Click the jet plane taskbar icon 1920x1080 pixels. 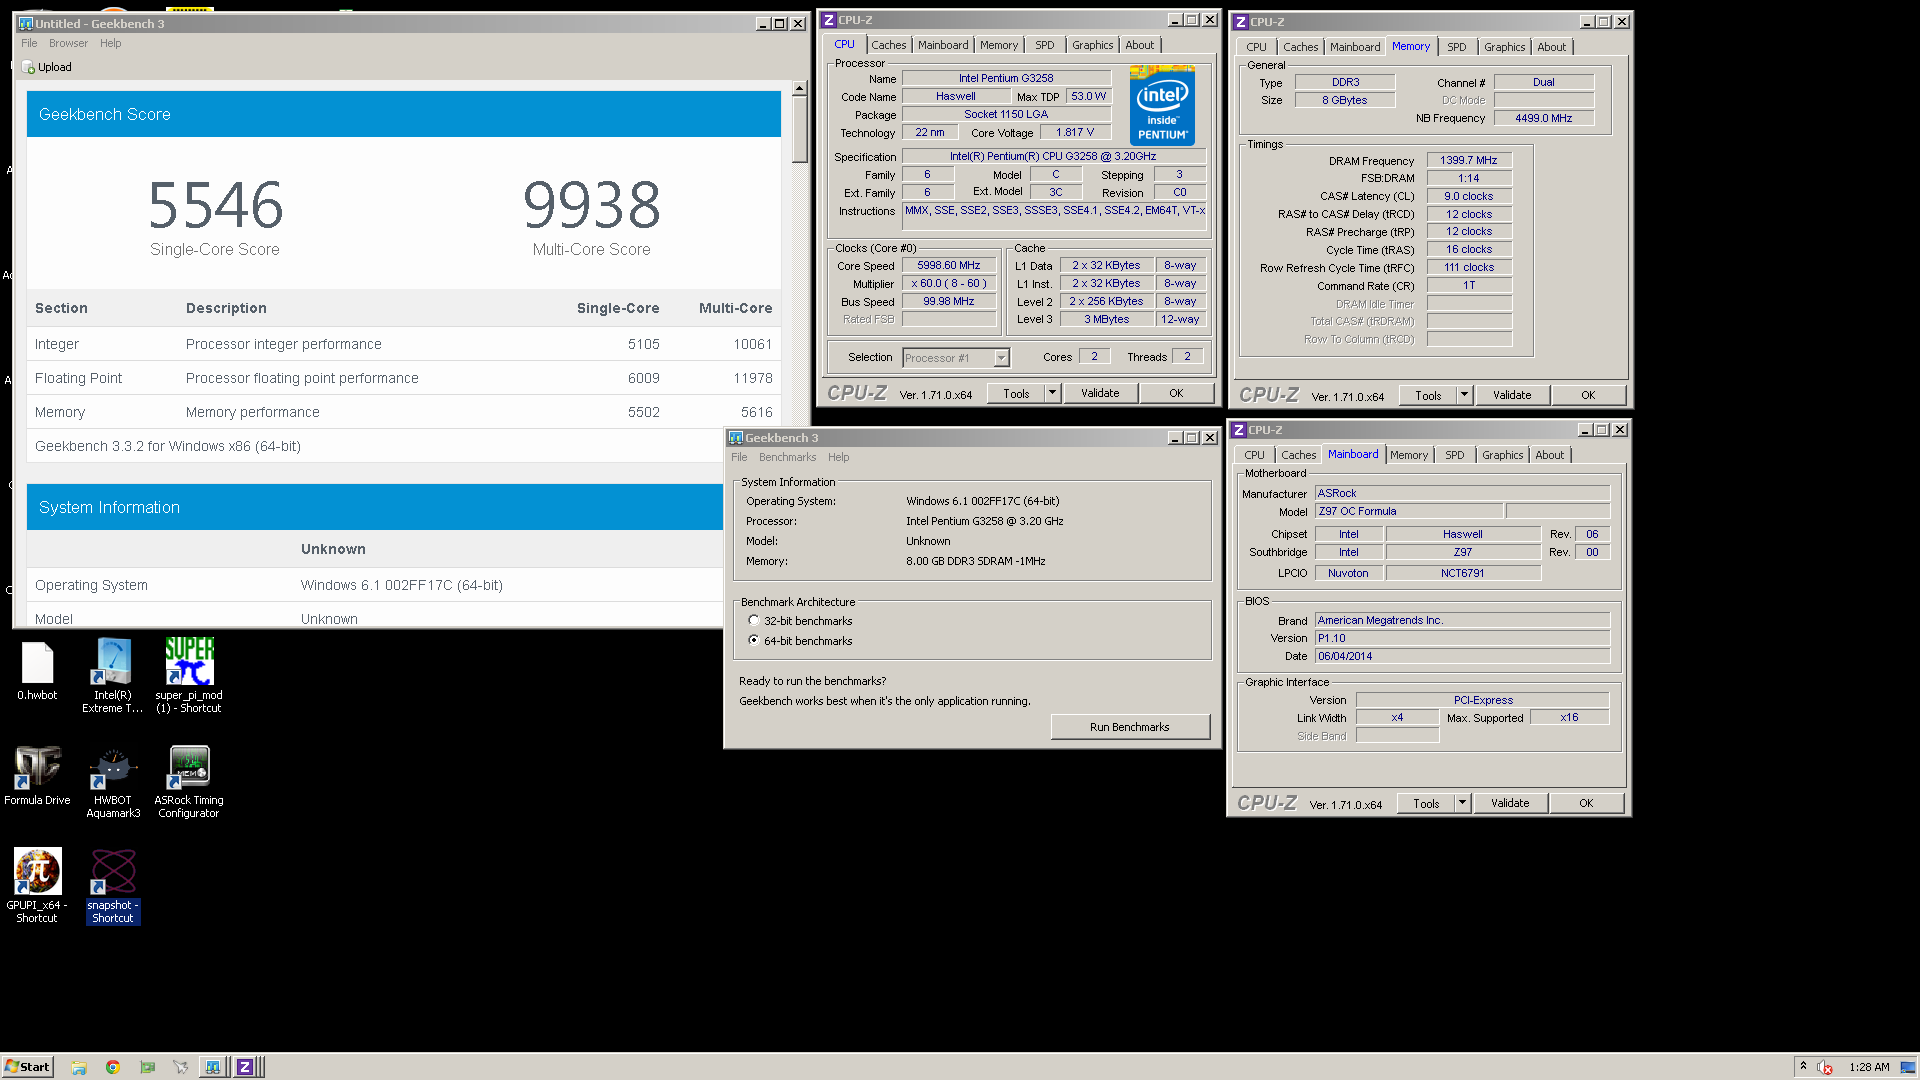pyautogui.click(x=181, y=1067)
